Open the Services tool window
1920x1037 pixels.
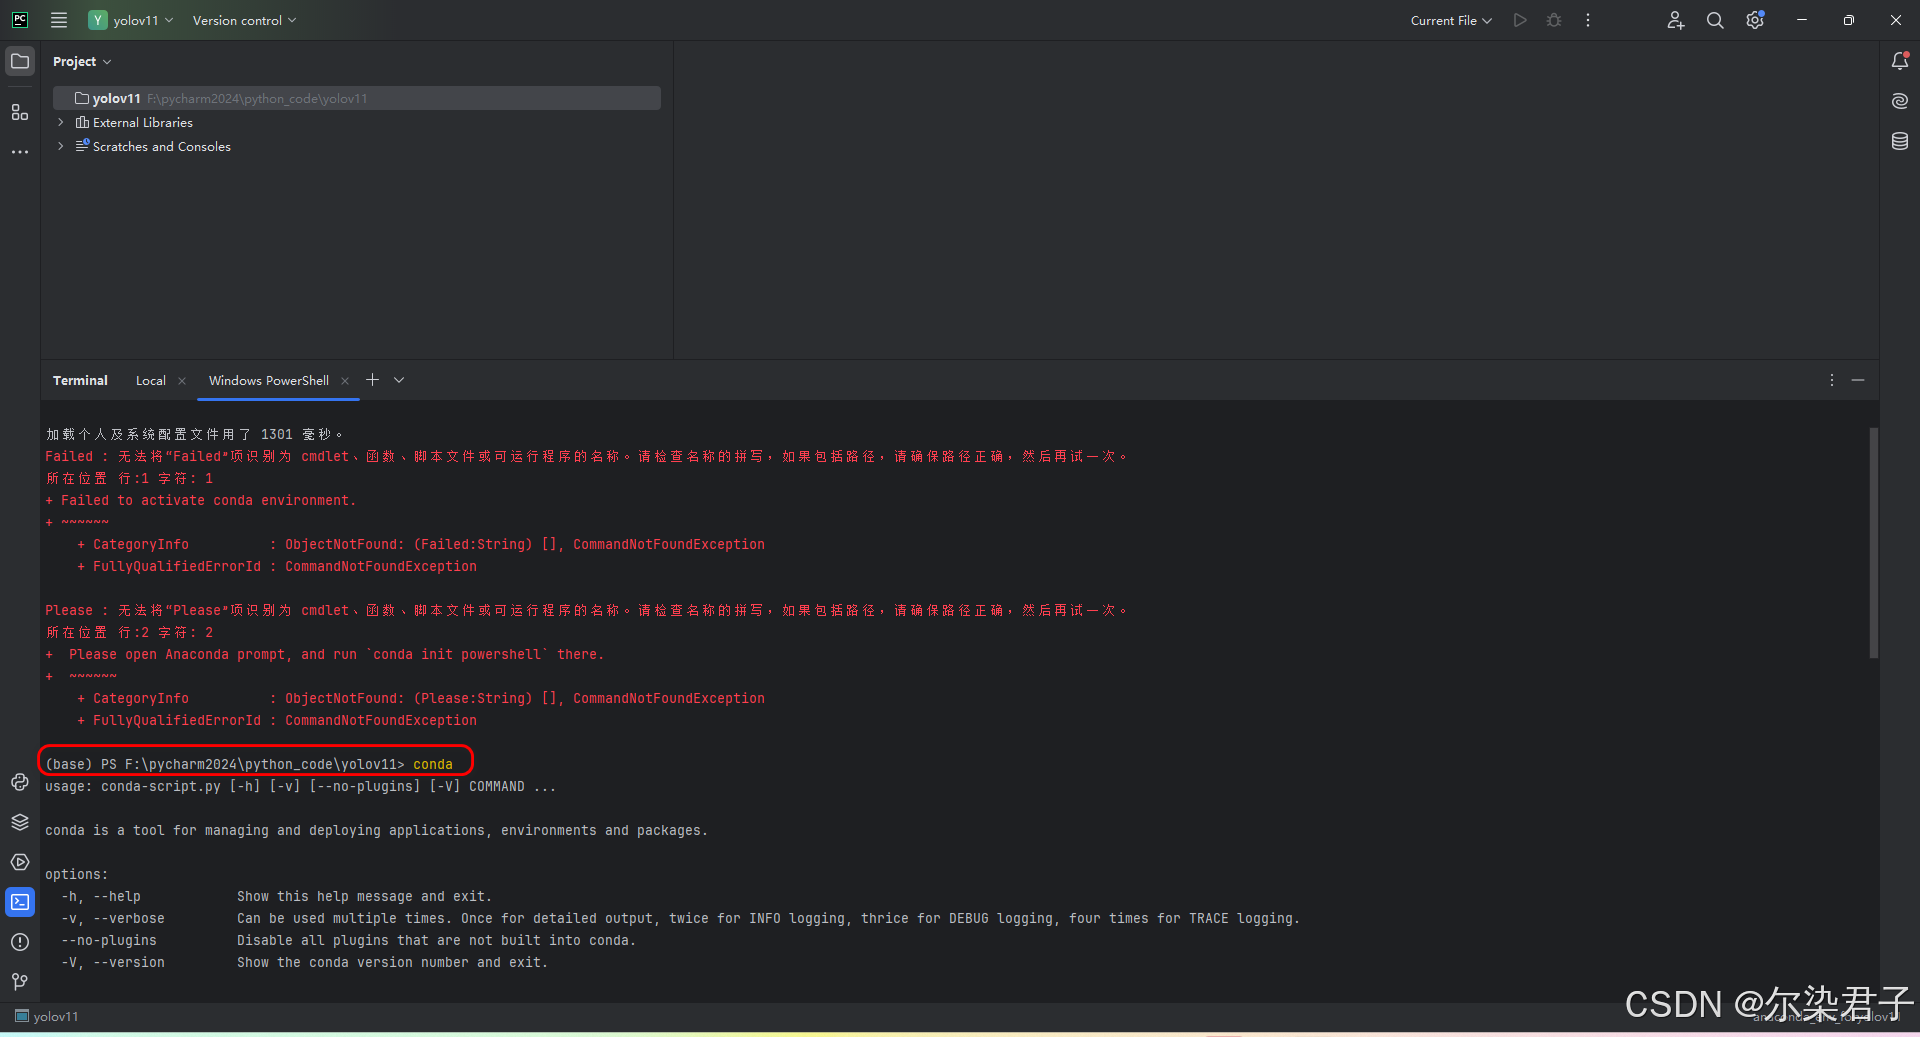pos(20,862)
